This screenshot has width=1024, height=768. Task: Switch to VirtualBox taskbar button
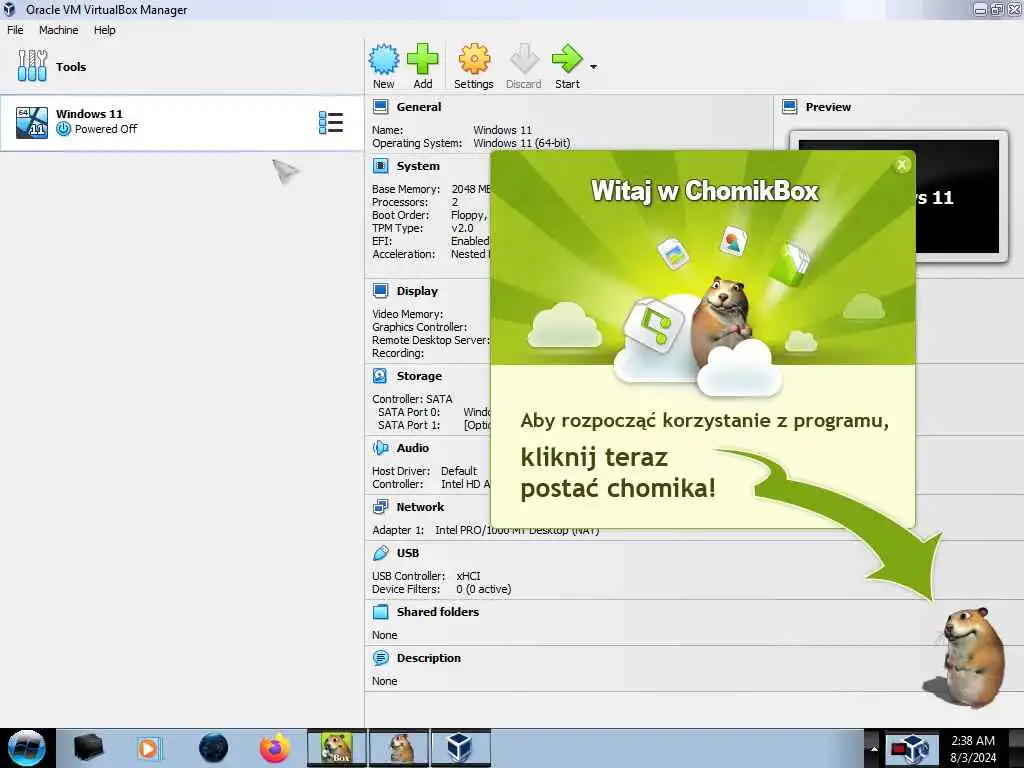[460, 748]
